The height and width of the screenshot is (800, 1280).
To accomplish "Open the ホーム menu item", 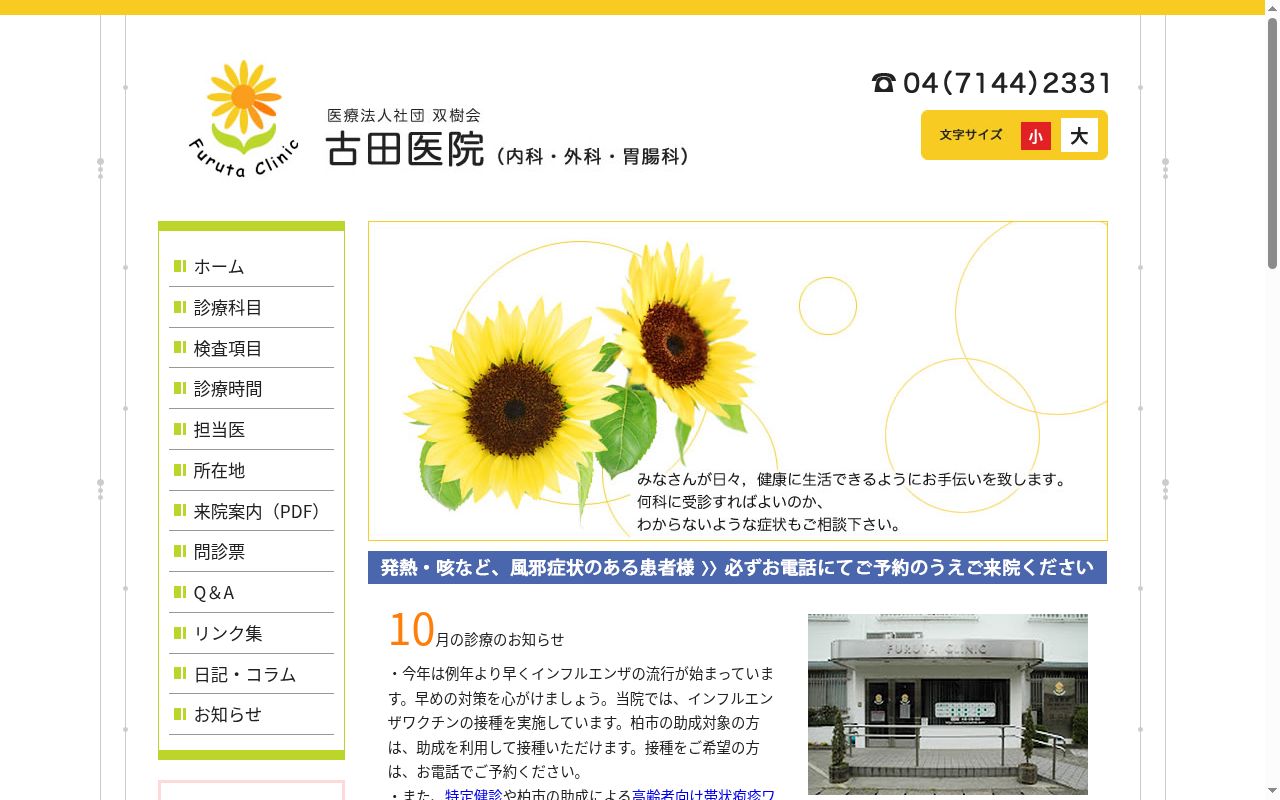I will (x=251, y=266).
